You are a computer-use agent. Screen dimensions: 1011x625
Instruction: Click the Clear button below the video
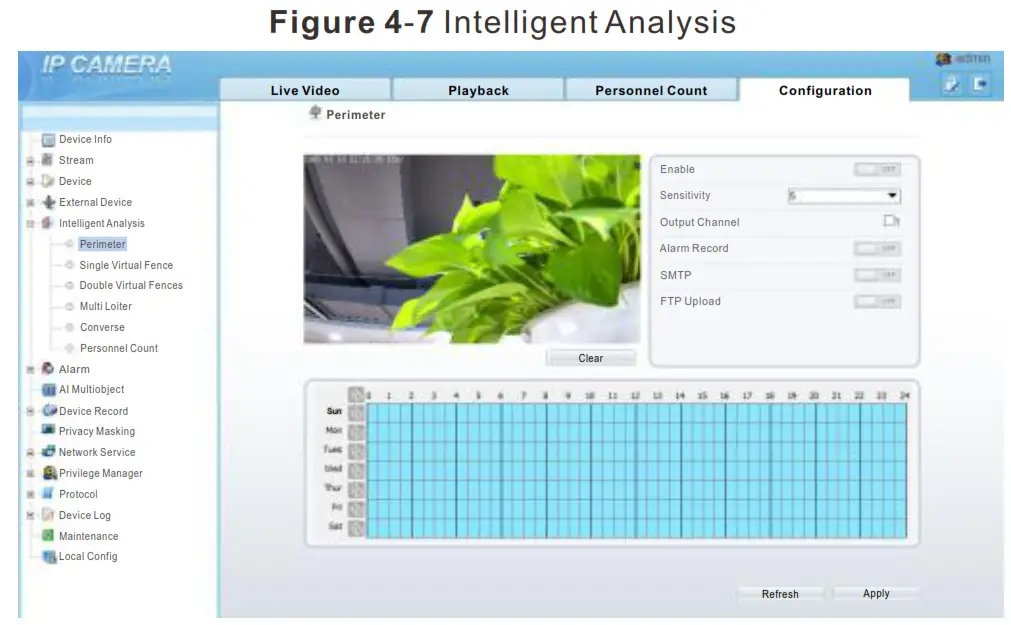point(591,358)
